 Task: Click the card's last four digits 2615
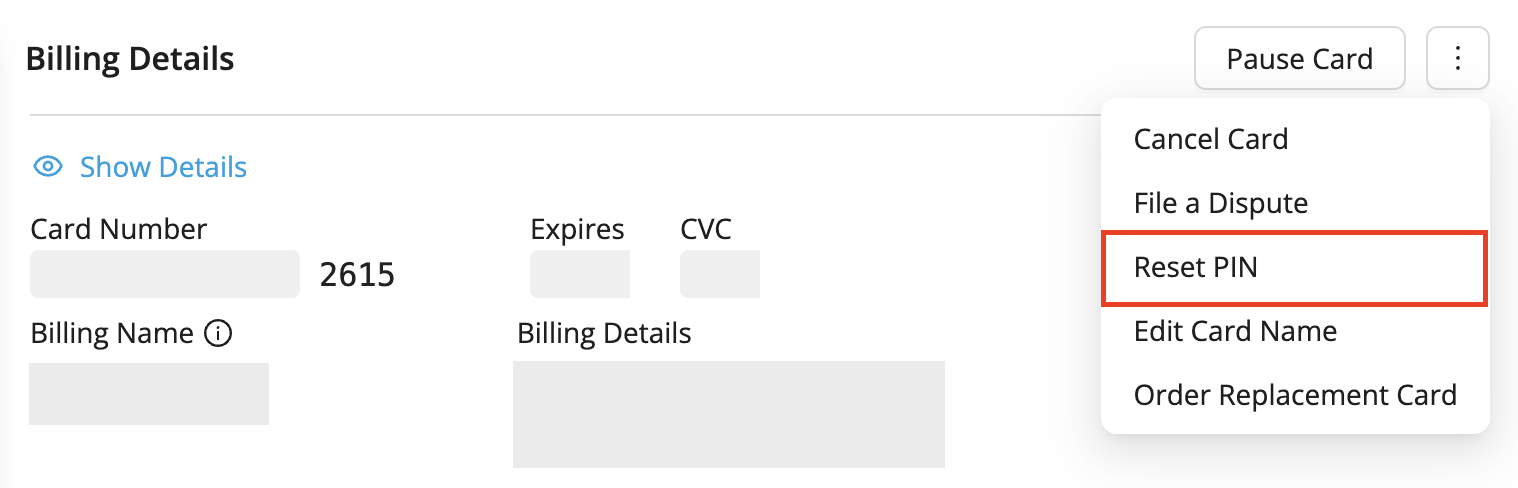(357, 275)
